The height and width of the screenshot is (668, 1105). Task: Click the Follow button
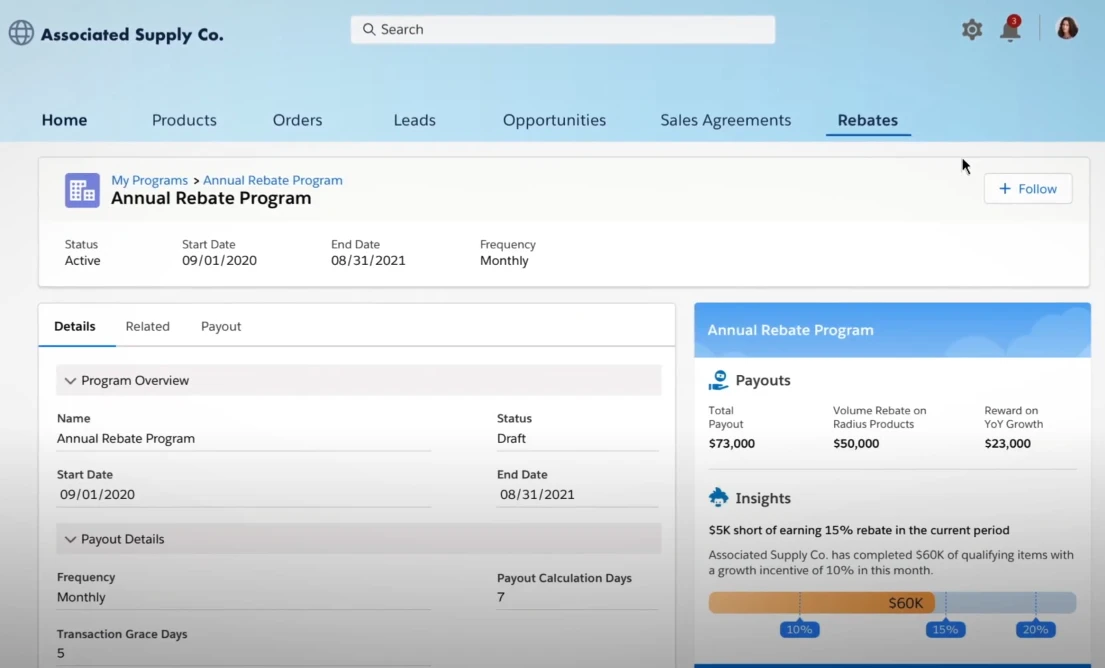(1028, 188)
